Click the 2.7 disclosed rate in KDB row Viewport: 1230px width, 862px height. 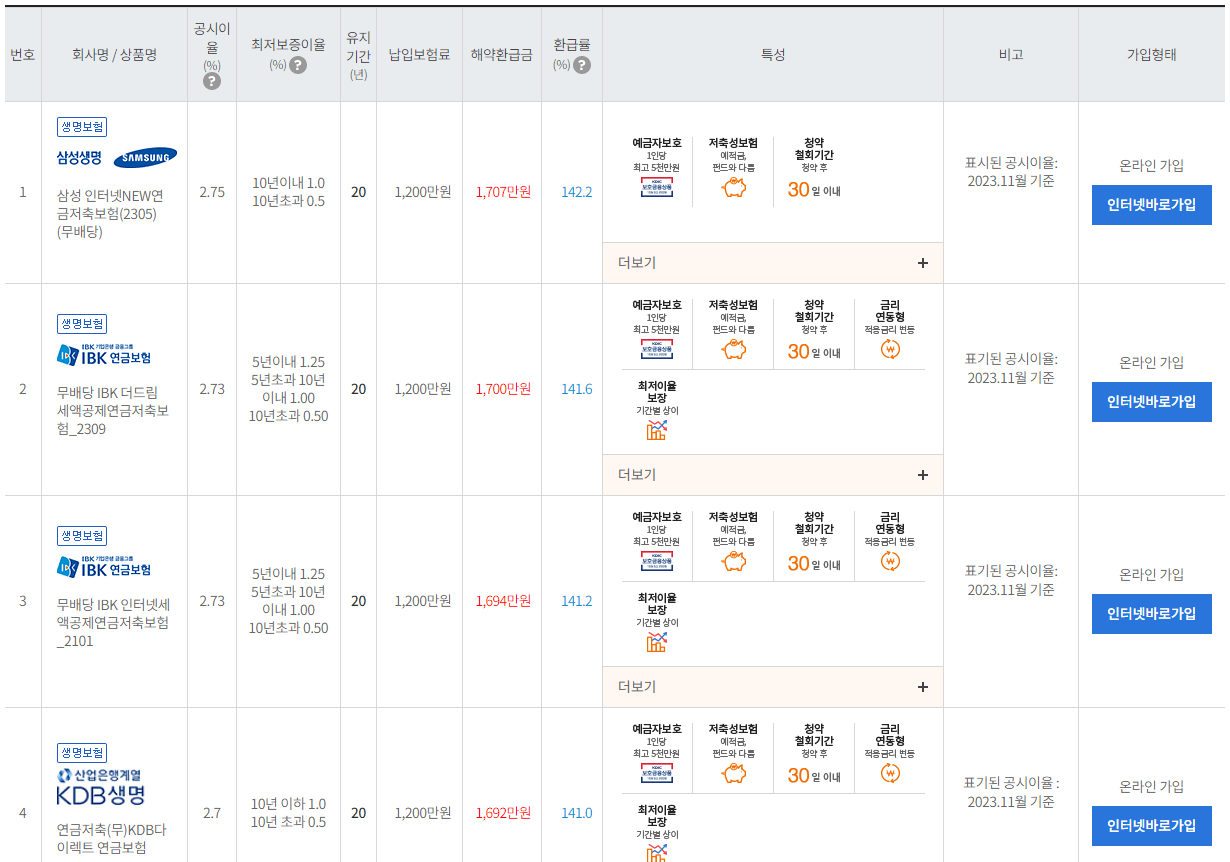(212, 813)
